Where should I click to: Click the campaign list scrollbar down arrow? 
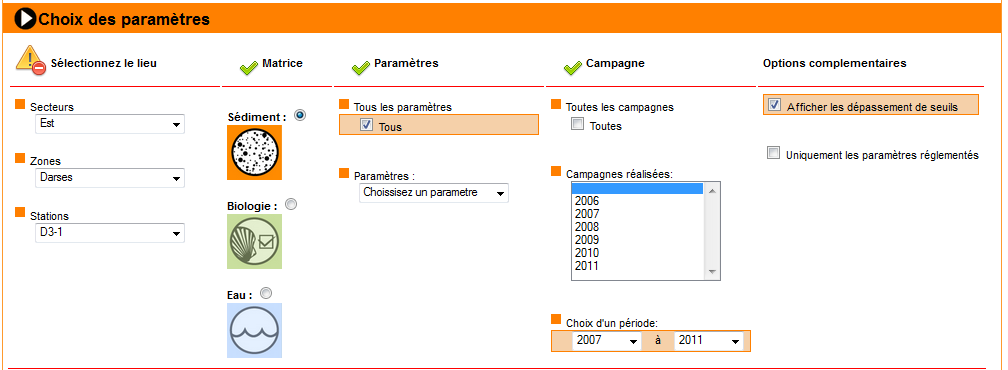click(x=712, y=272)
